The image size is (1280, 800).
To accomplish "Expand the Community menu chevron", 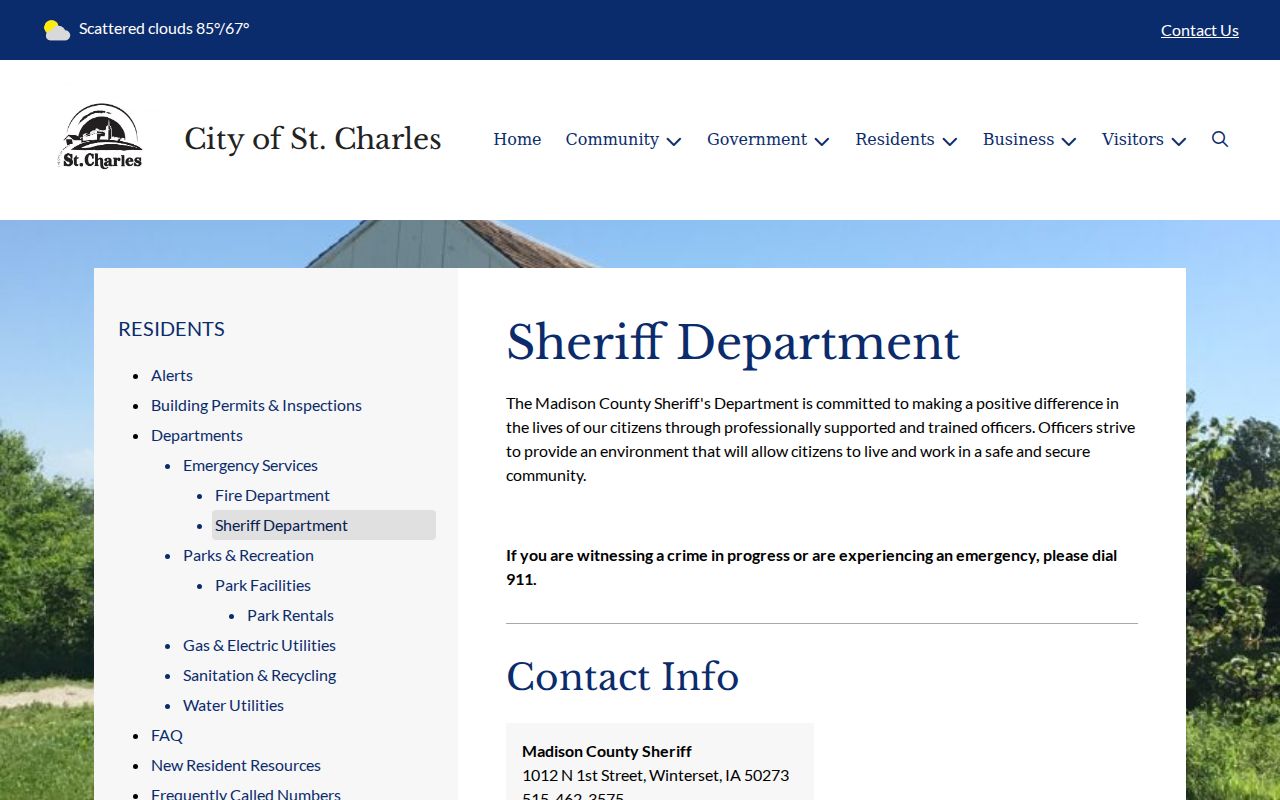I will click(x=674, y=141).
